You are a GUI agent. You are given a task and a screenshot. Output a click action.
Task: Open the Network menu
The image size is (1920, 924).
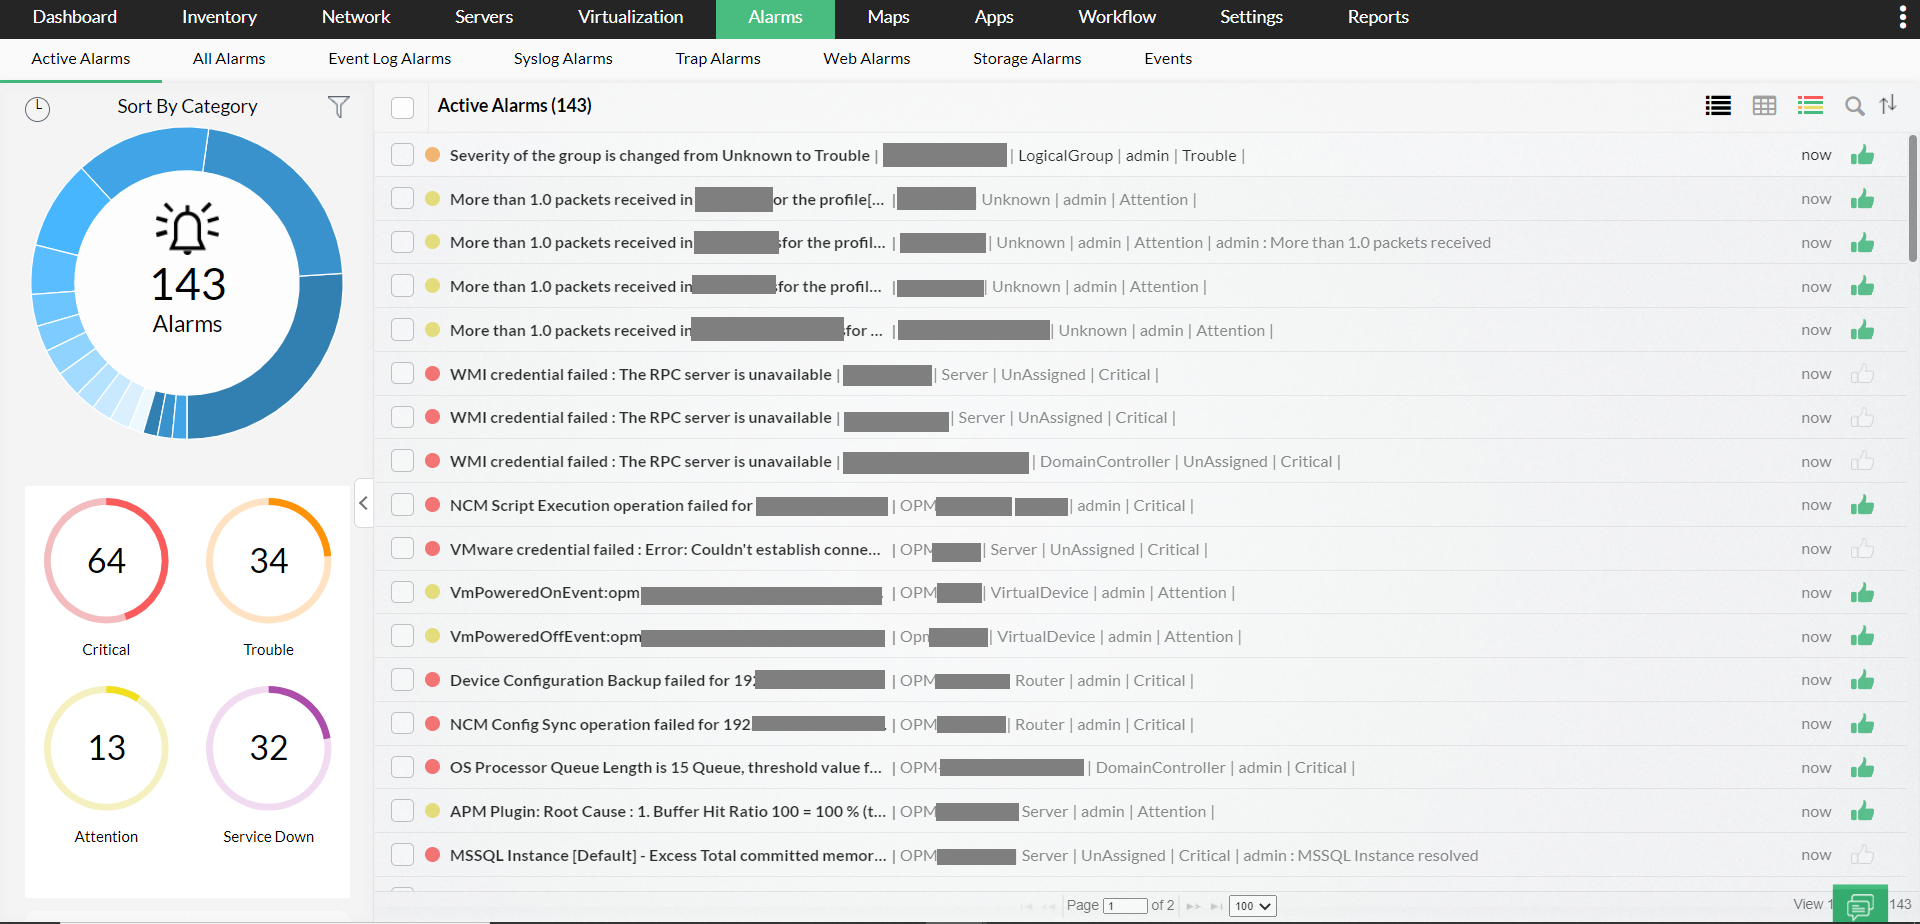pyautogui.click(x=356, y=17)
